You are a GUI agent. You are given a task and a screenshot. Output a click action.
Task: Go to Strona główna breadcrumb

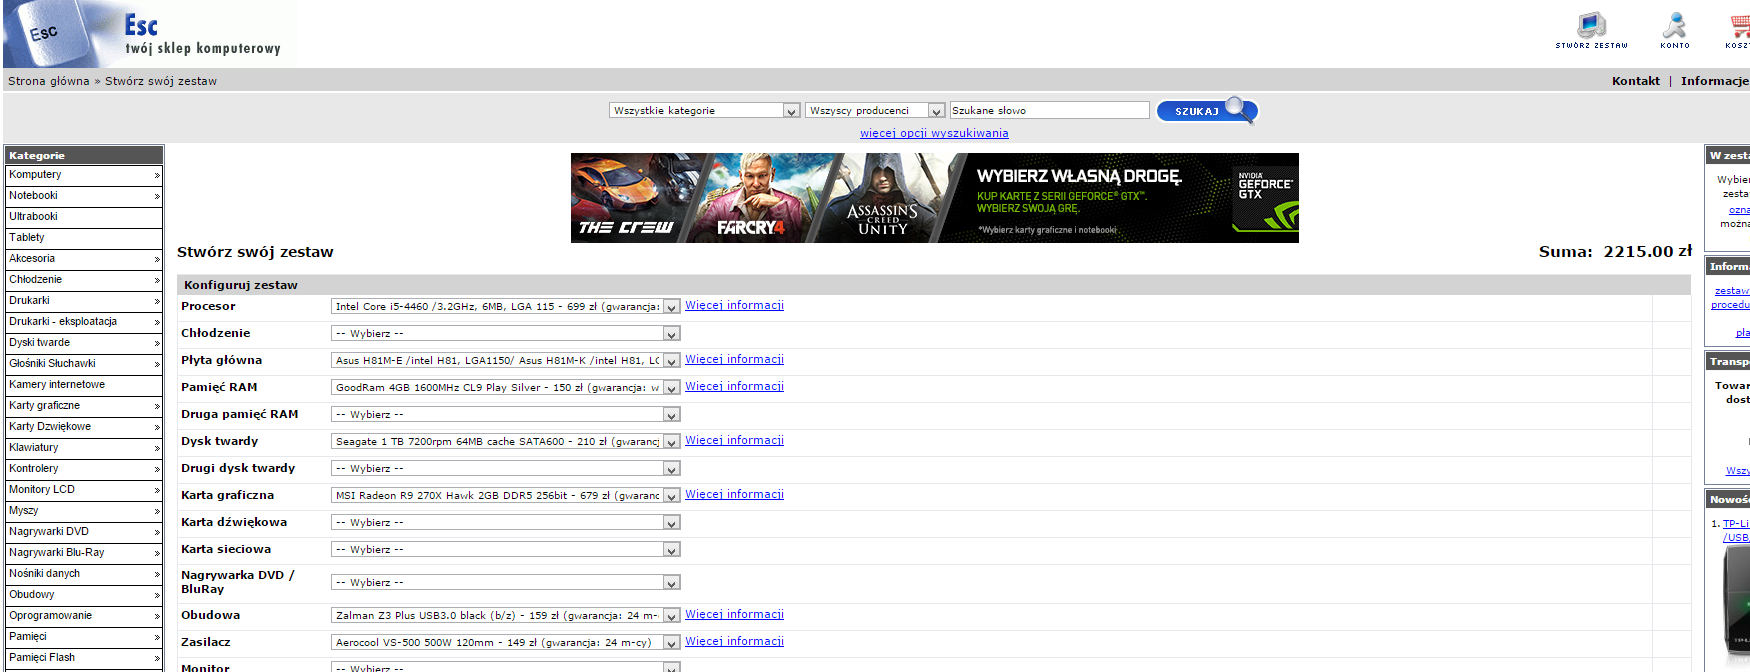(48, 81)
